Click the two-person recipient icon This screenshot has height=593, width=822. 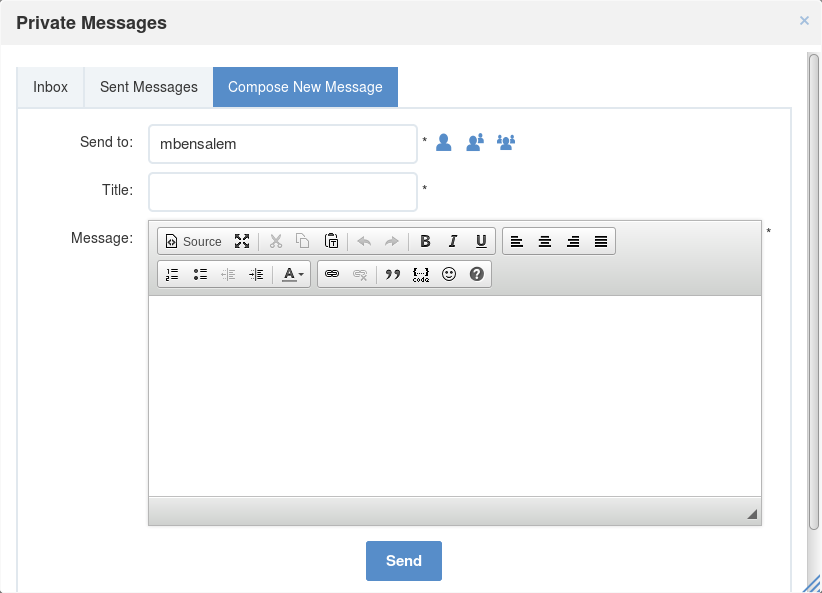pyautogui.click(x=475, y=142)
